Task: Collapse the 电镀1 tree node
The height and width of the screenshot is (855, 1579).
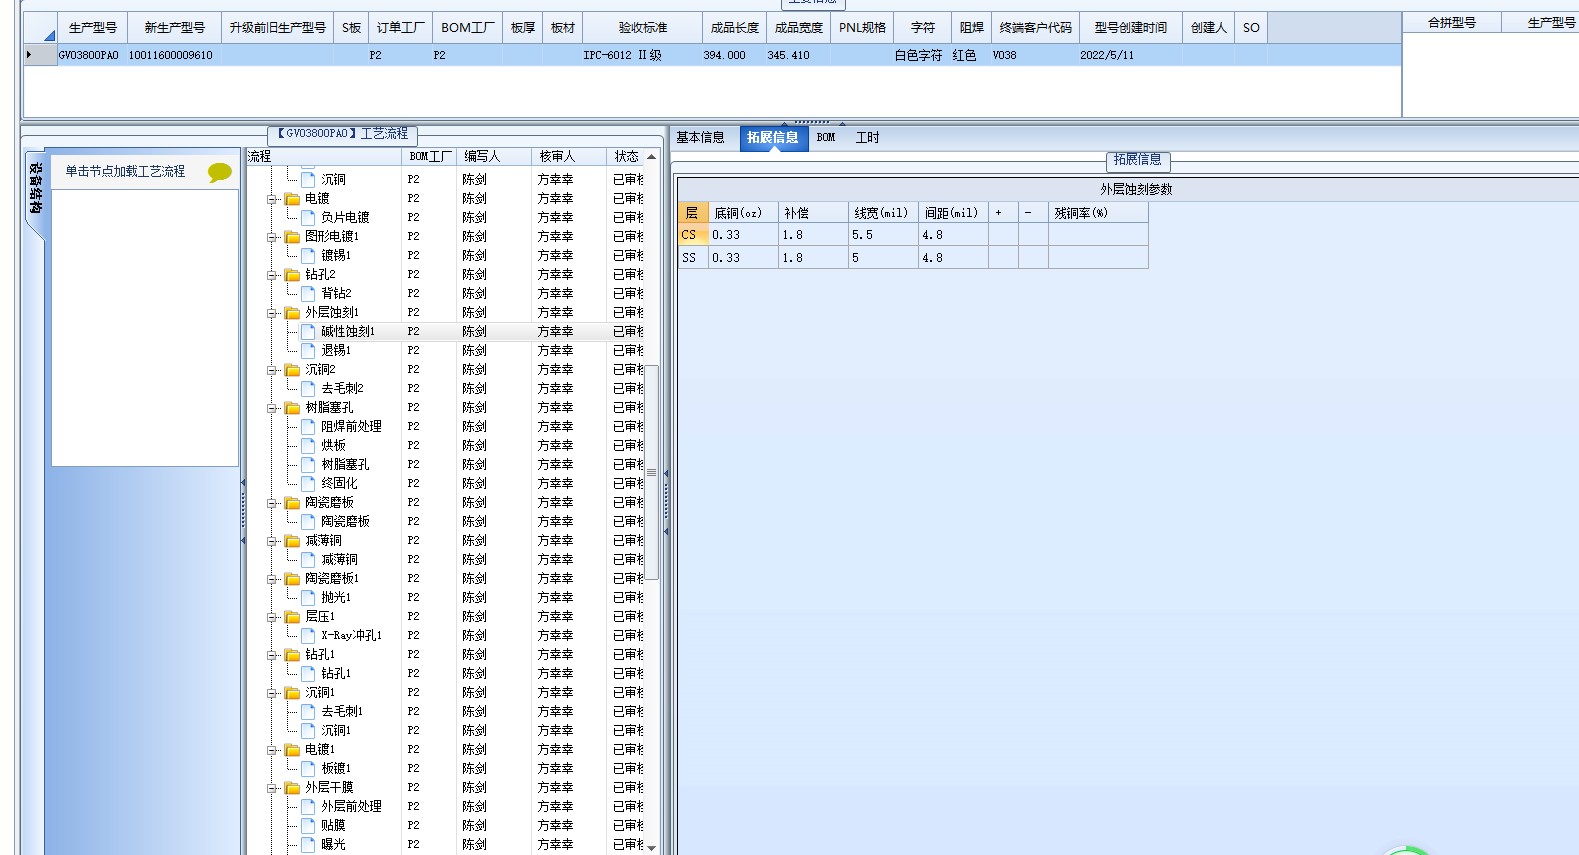Action: coord(272,750)
